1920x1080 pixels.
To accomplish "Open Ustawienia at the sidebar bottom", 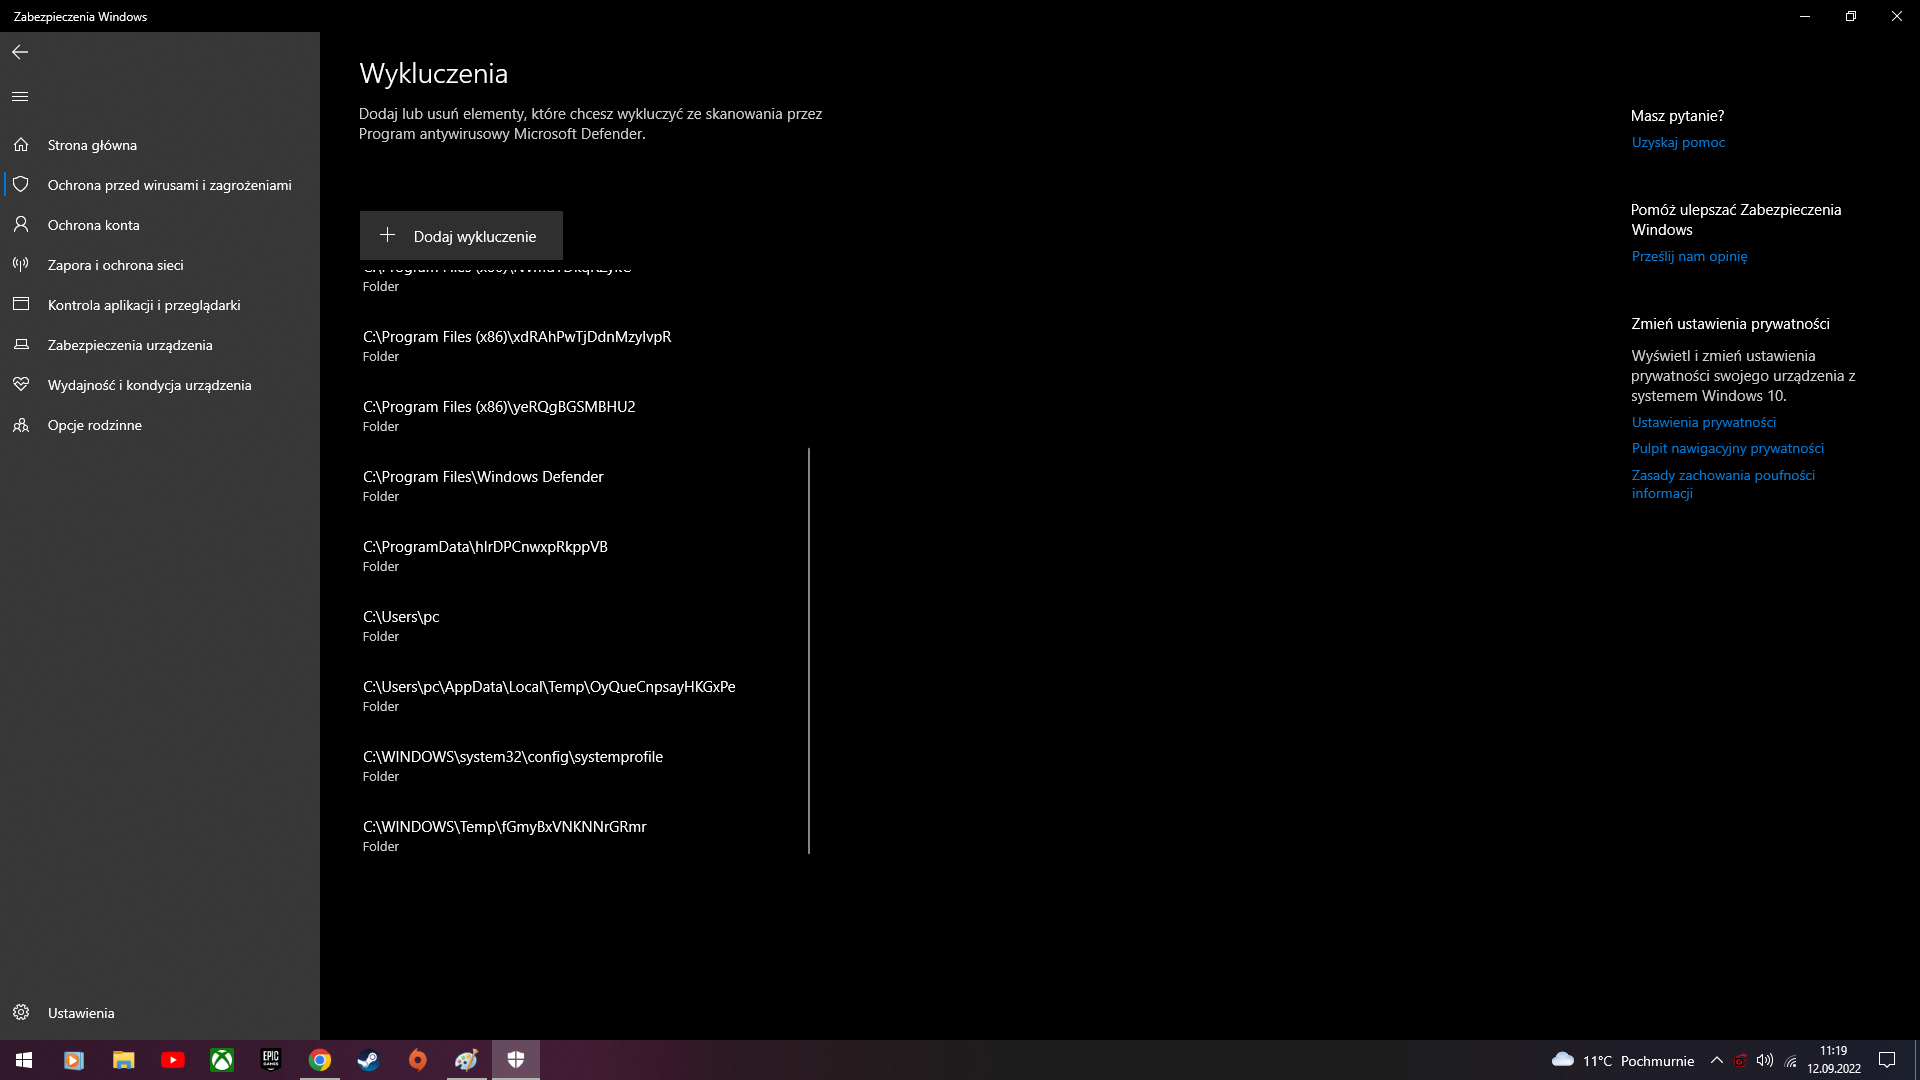I will 160,1013.
